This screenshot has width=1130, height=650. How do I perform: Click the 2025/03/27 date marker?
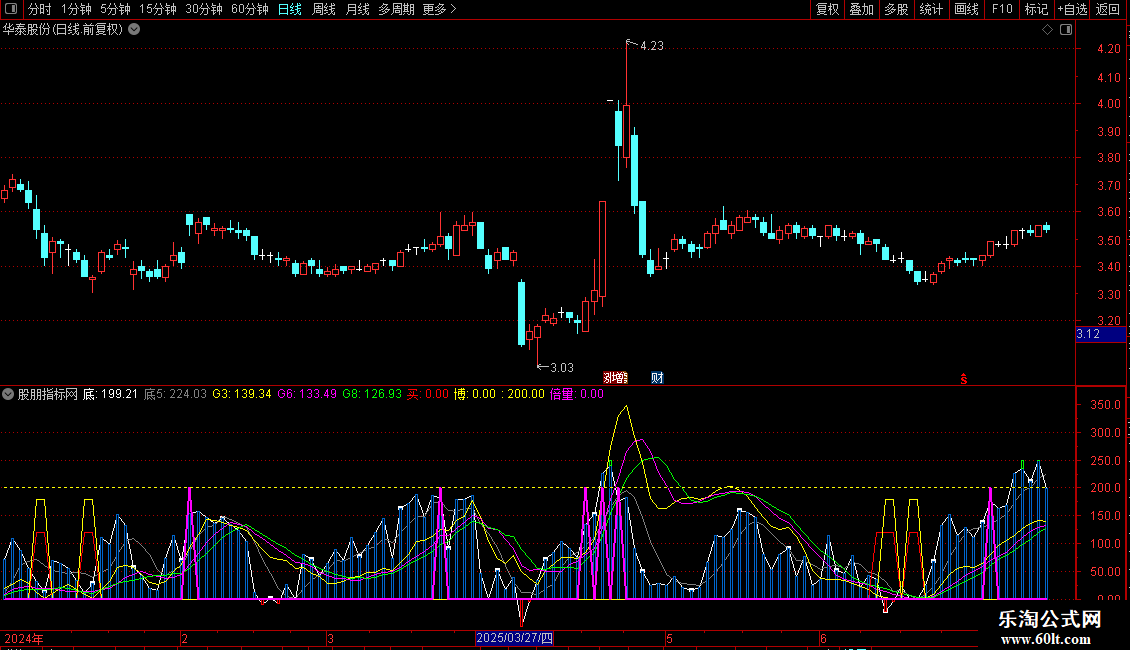[x=514, y=638]
